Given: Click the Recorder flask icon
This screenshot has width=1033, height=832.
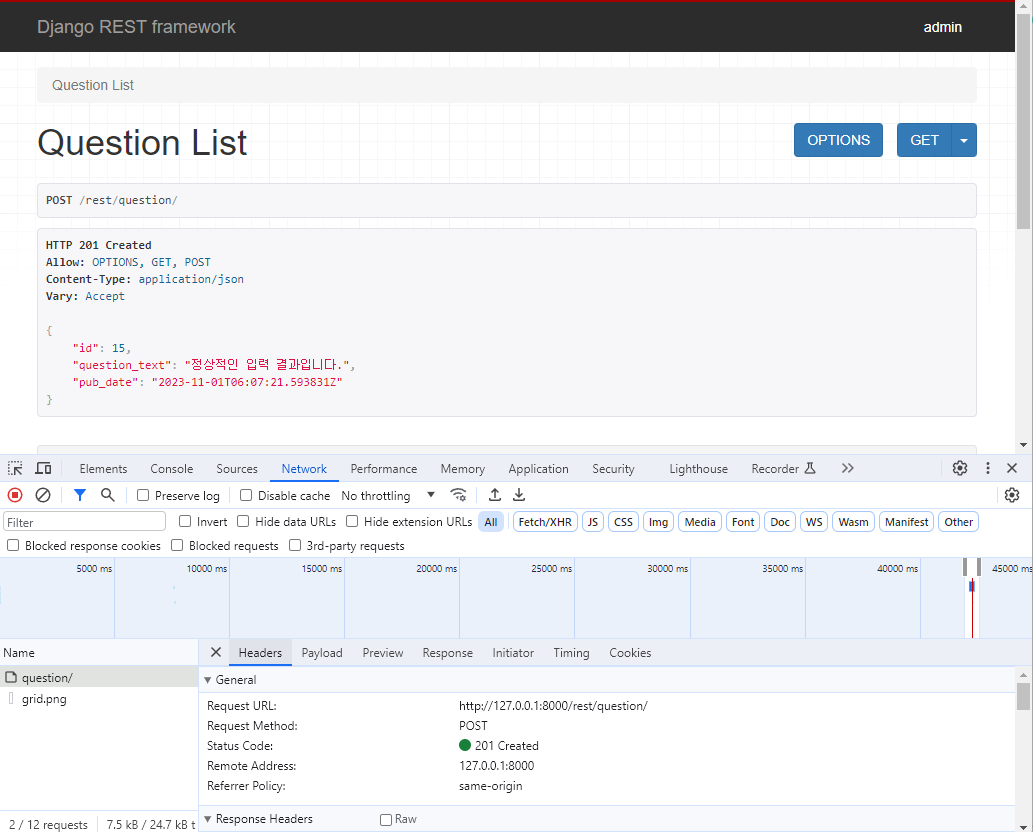Looking at the screenshot, I should pyautogui.click(x=810, y=468).
